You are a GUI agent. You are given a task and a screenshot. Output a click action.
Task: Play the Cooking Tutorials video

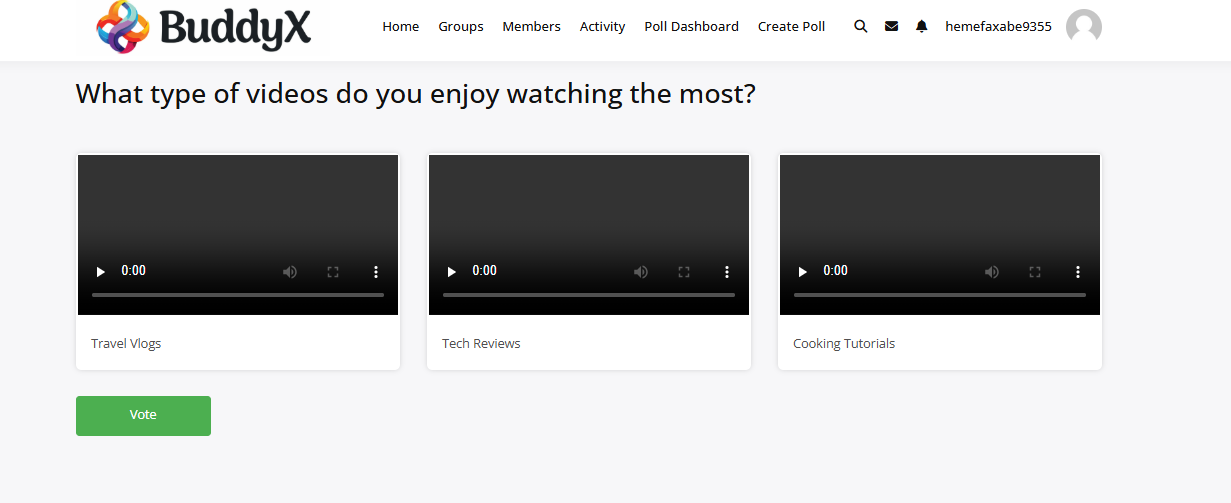(802, 271)
